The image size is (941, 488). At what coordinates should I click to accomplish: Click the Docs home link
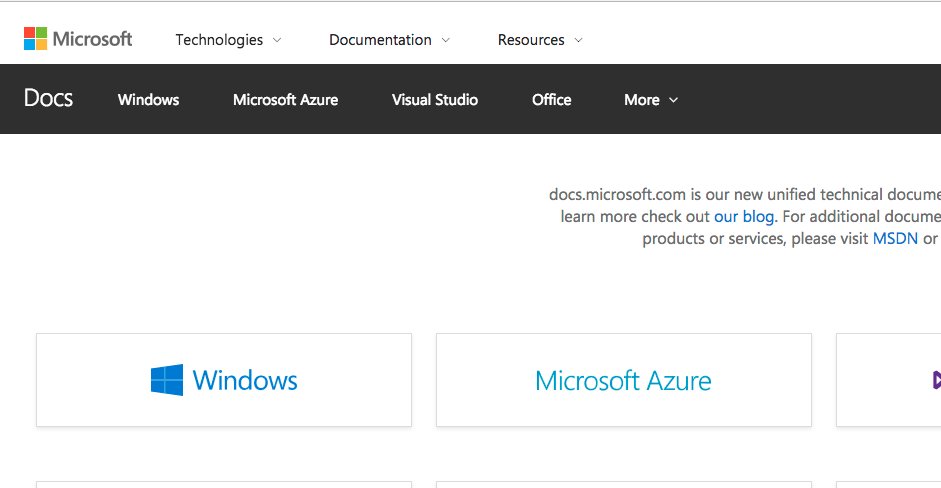click(48, 98)
